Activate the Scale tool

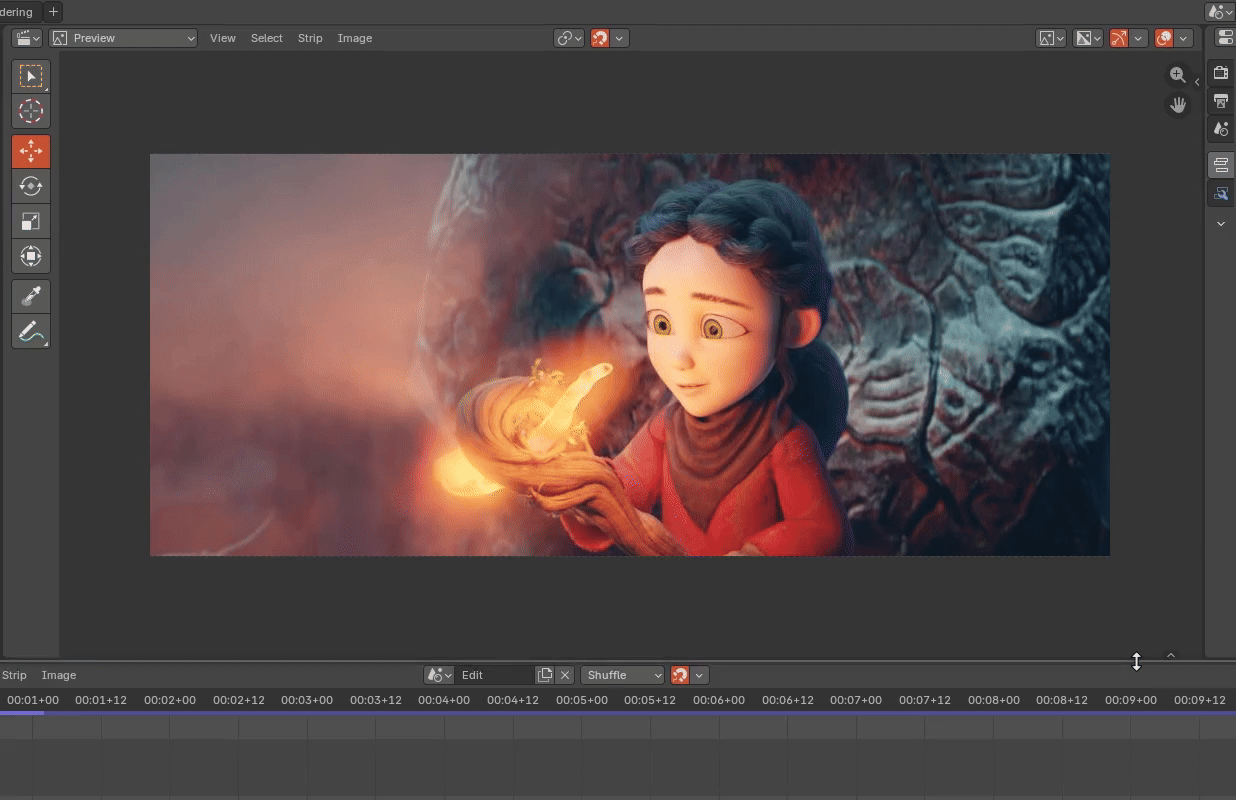click(31, 221)
